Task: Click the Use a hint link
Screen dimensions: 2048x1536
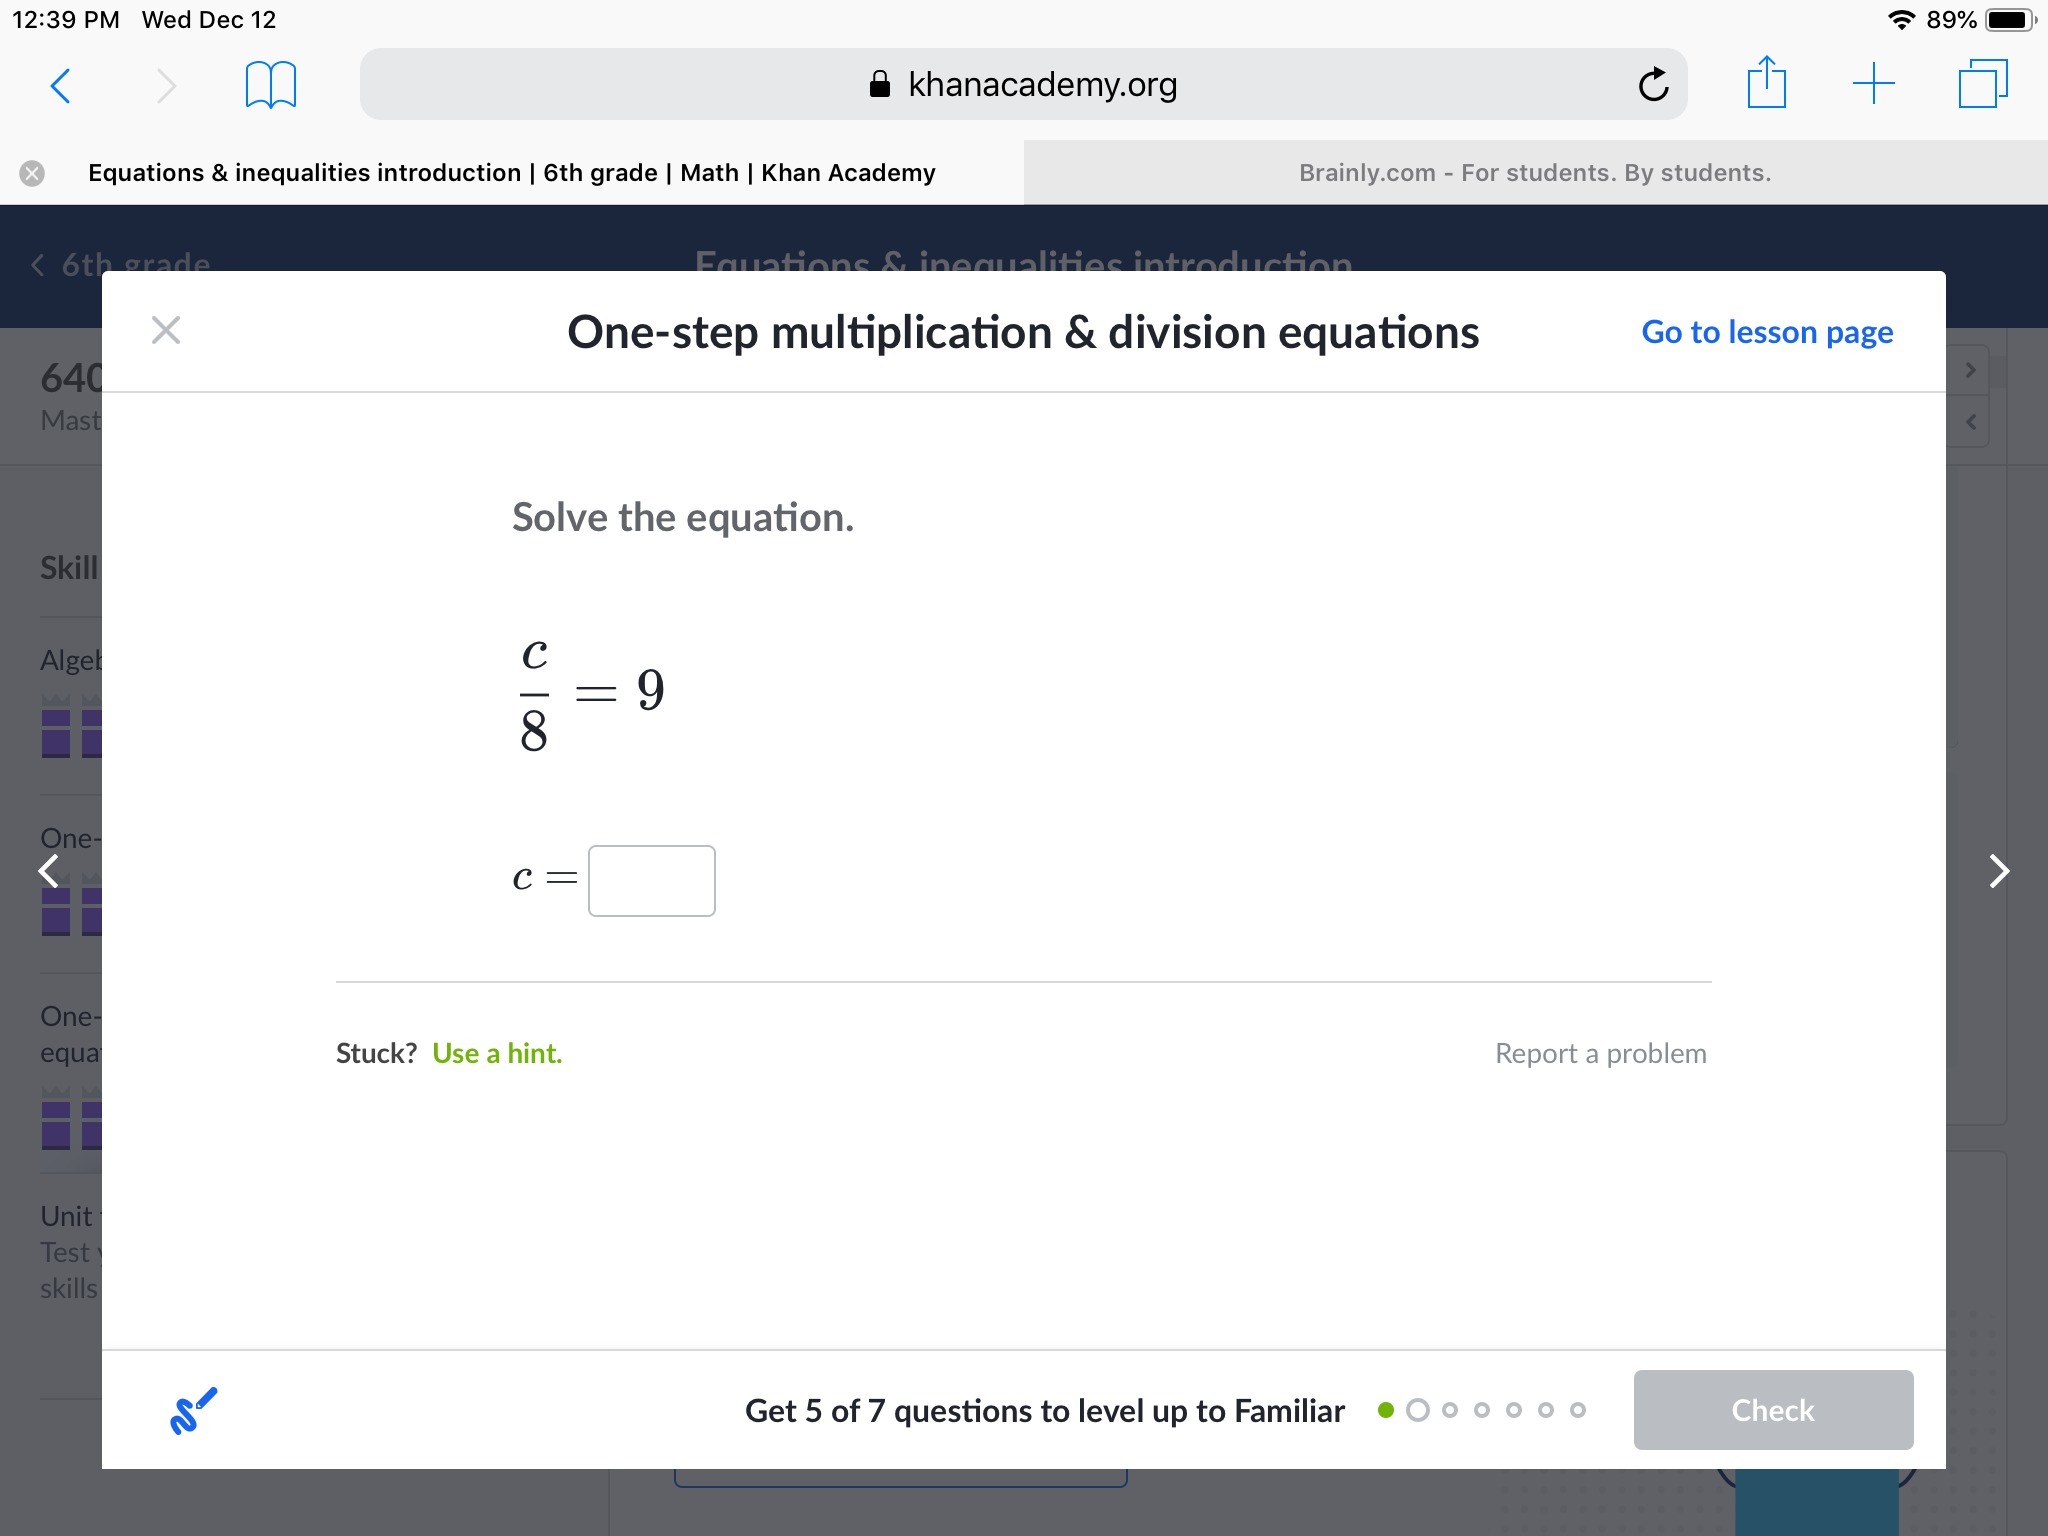Action: [497, 1053]
